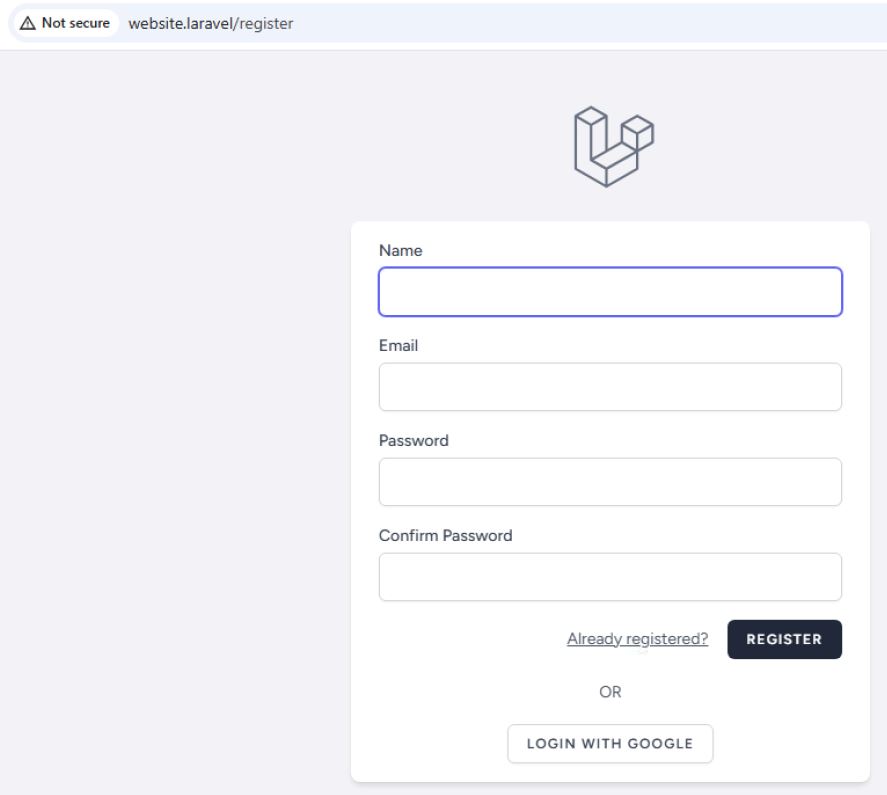This screenshot has width=887, height=795.
Task: Open the Not secure site info chip
Action: click(63, 24)
